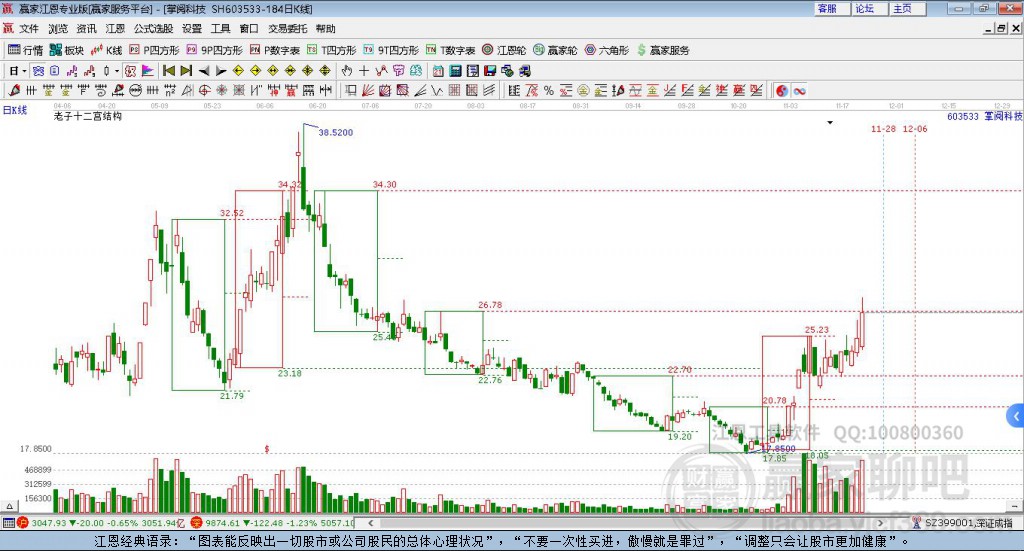
Task: Open the 工具 menu
Action: tap(221, 29)
